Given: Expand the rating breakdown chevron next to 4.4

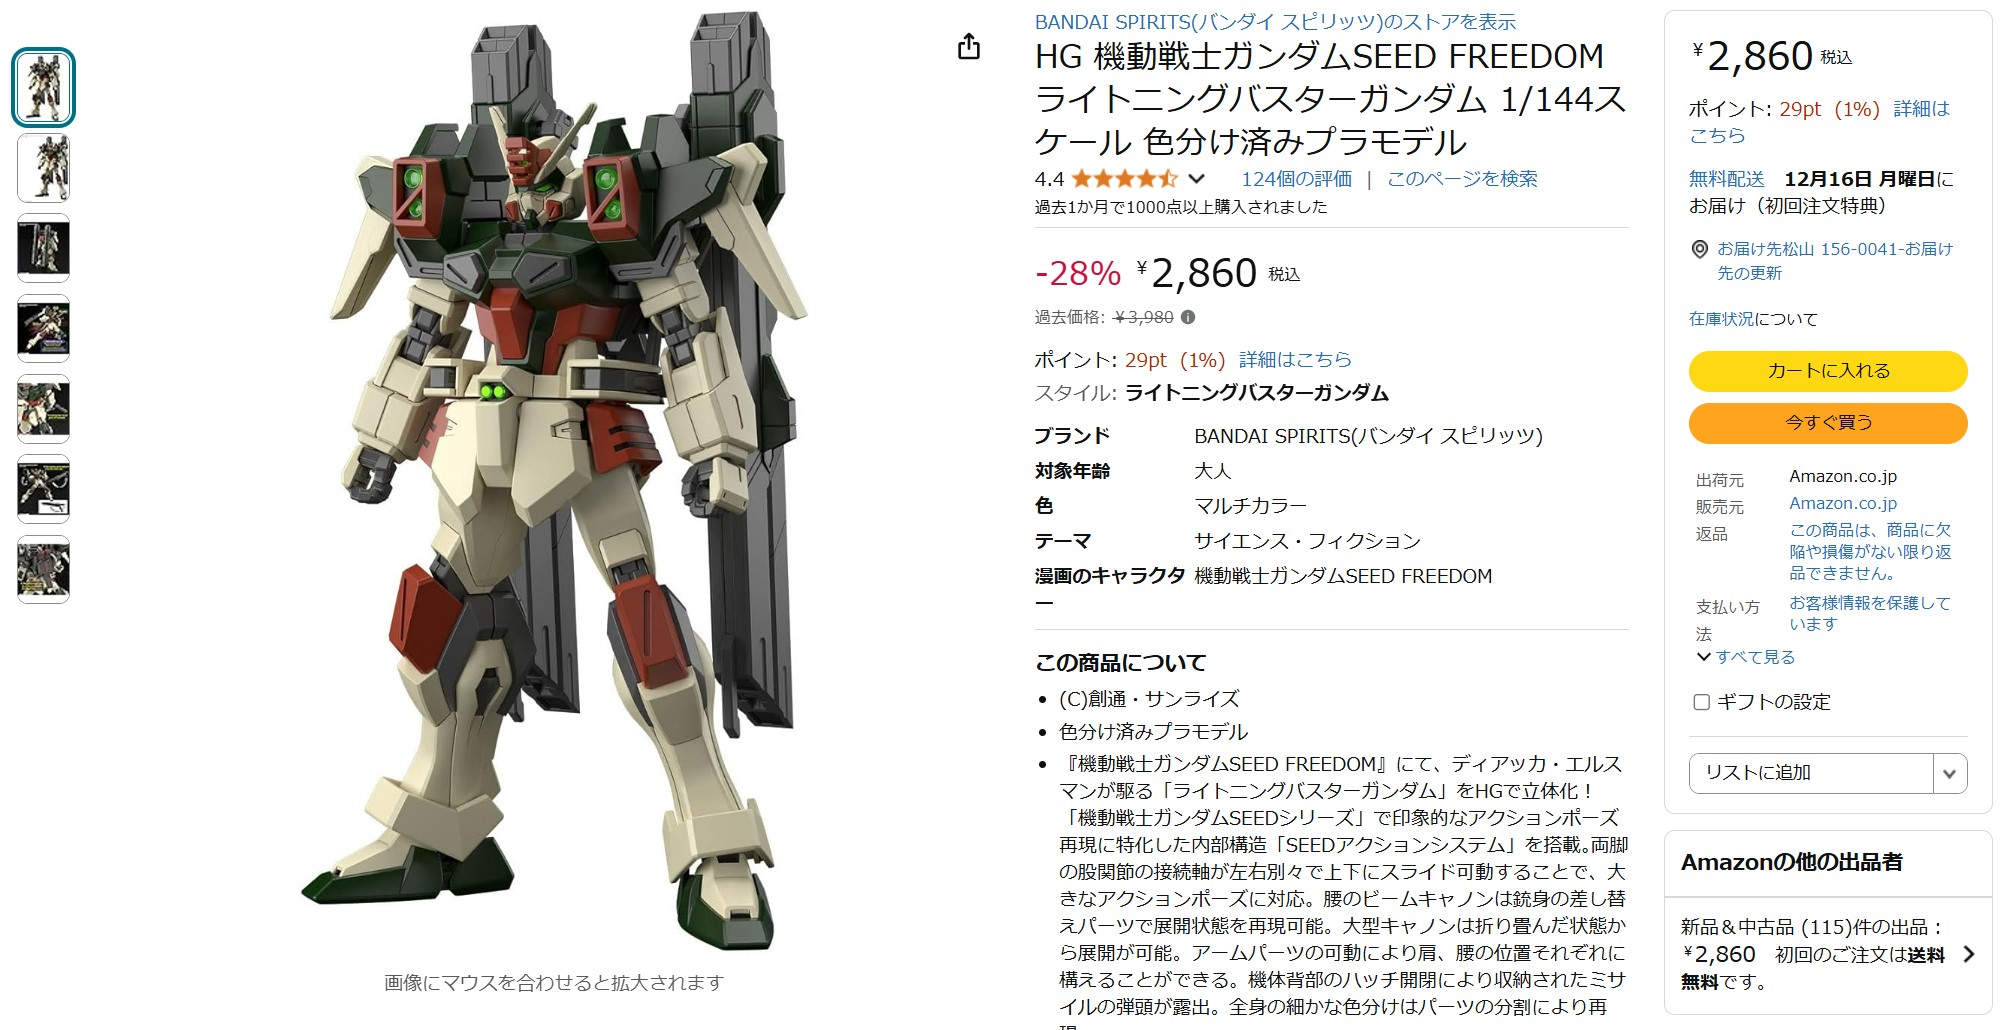Looking at the screenshot, I should (x=1196, y=179).
